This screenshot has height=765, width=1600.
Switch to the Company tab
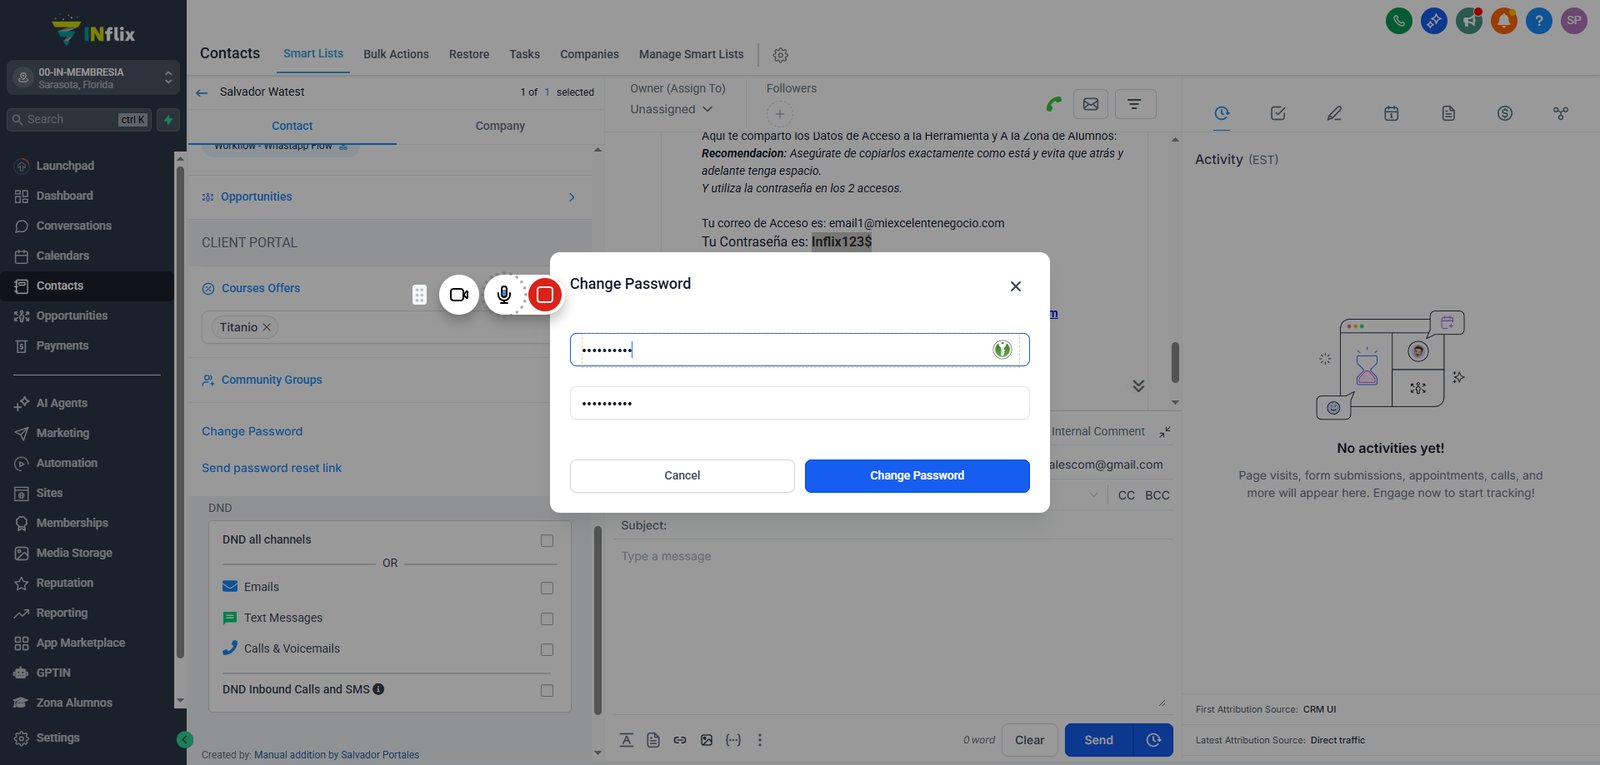point(500,126)
